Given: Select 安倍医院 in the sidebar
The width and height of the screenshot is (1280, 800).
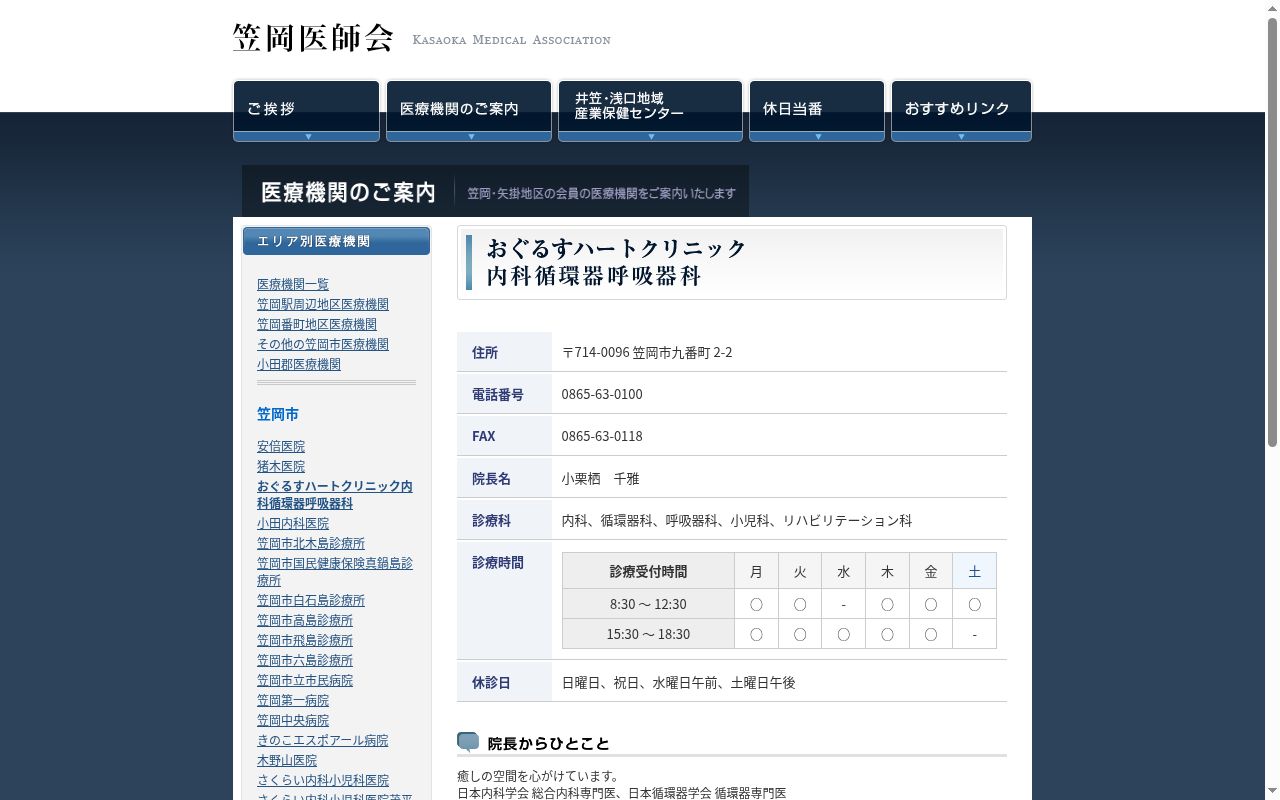Looking at the screenshot, I should [281, 446].
